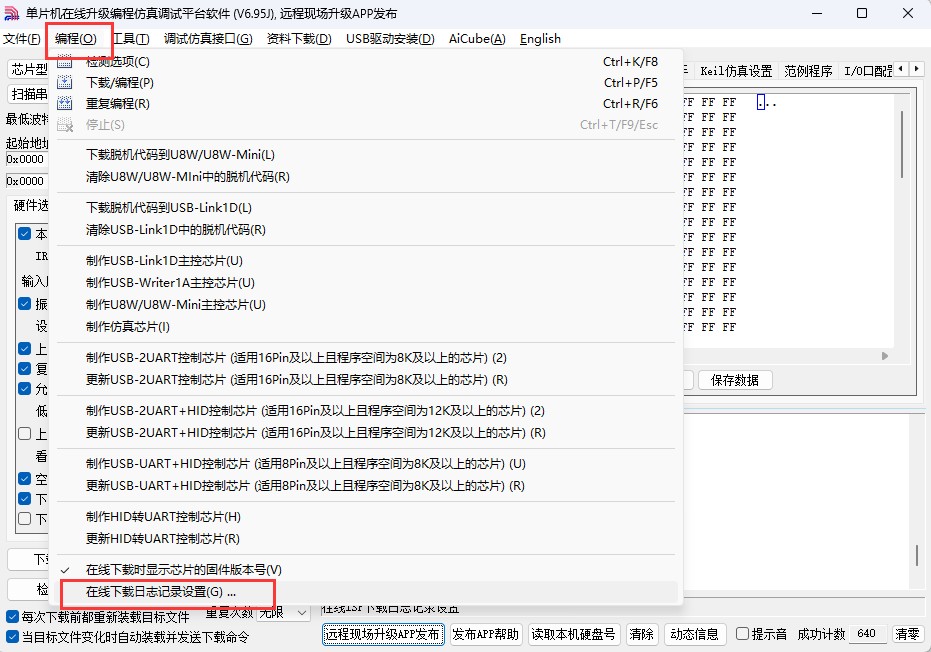Choose 制作U8W/U8W-Mini主控芯片(U)
The height and width of the screenshot is (652, 931).
tap(366, 305)
